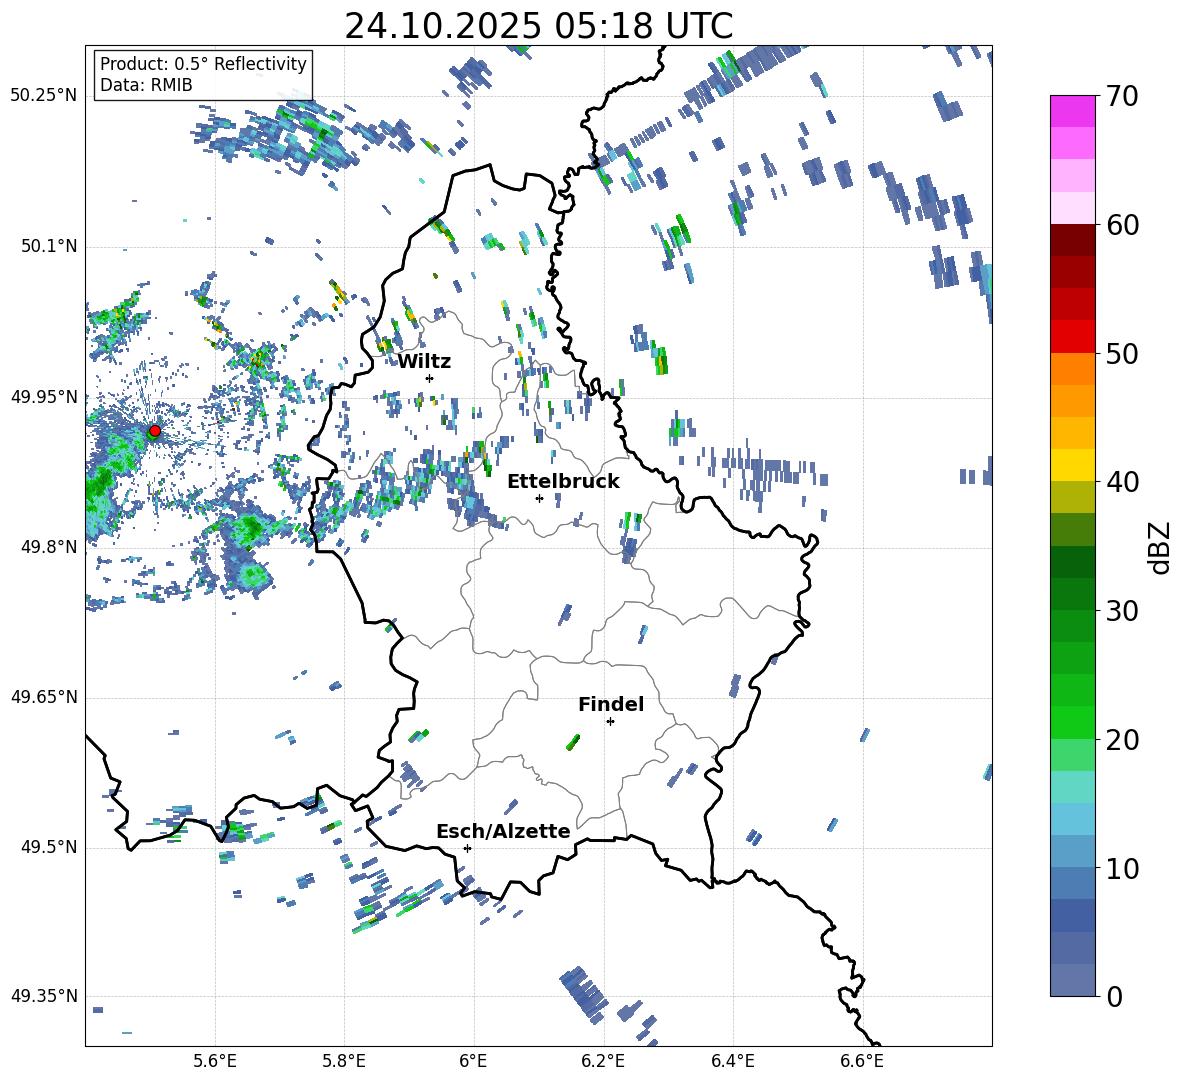Click the title 24.10.2025 05:18 UTC
The image size is (1184, 1081).
[538, 26]
